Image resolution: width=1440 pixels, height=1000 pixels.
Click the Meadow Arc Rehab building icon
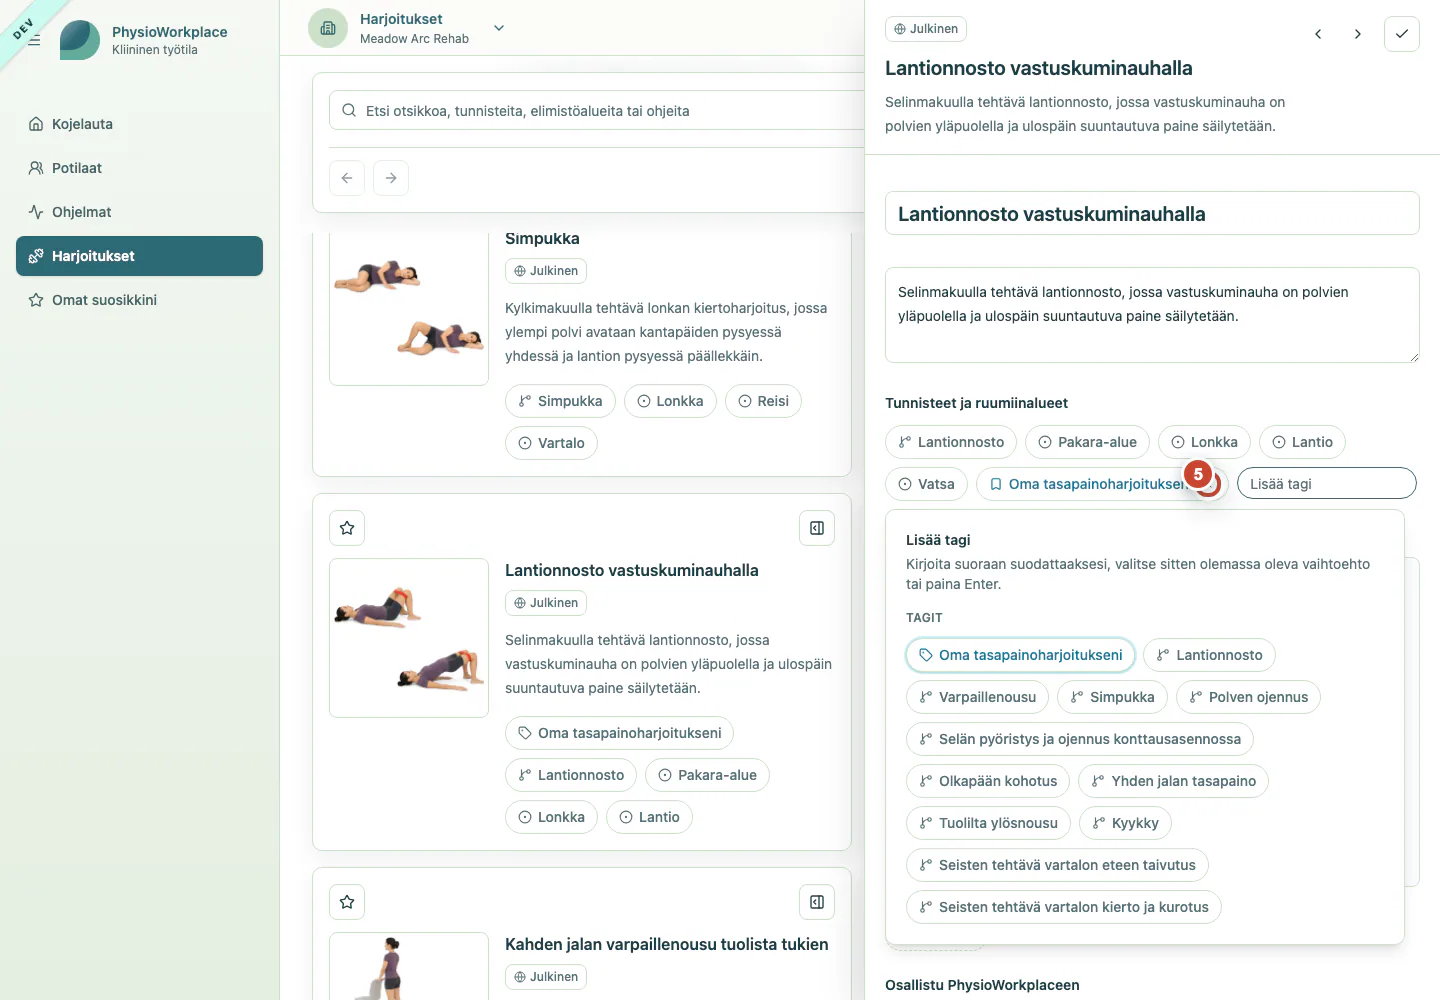pyautogui.click(x=328, y=28)
